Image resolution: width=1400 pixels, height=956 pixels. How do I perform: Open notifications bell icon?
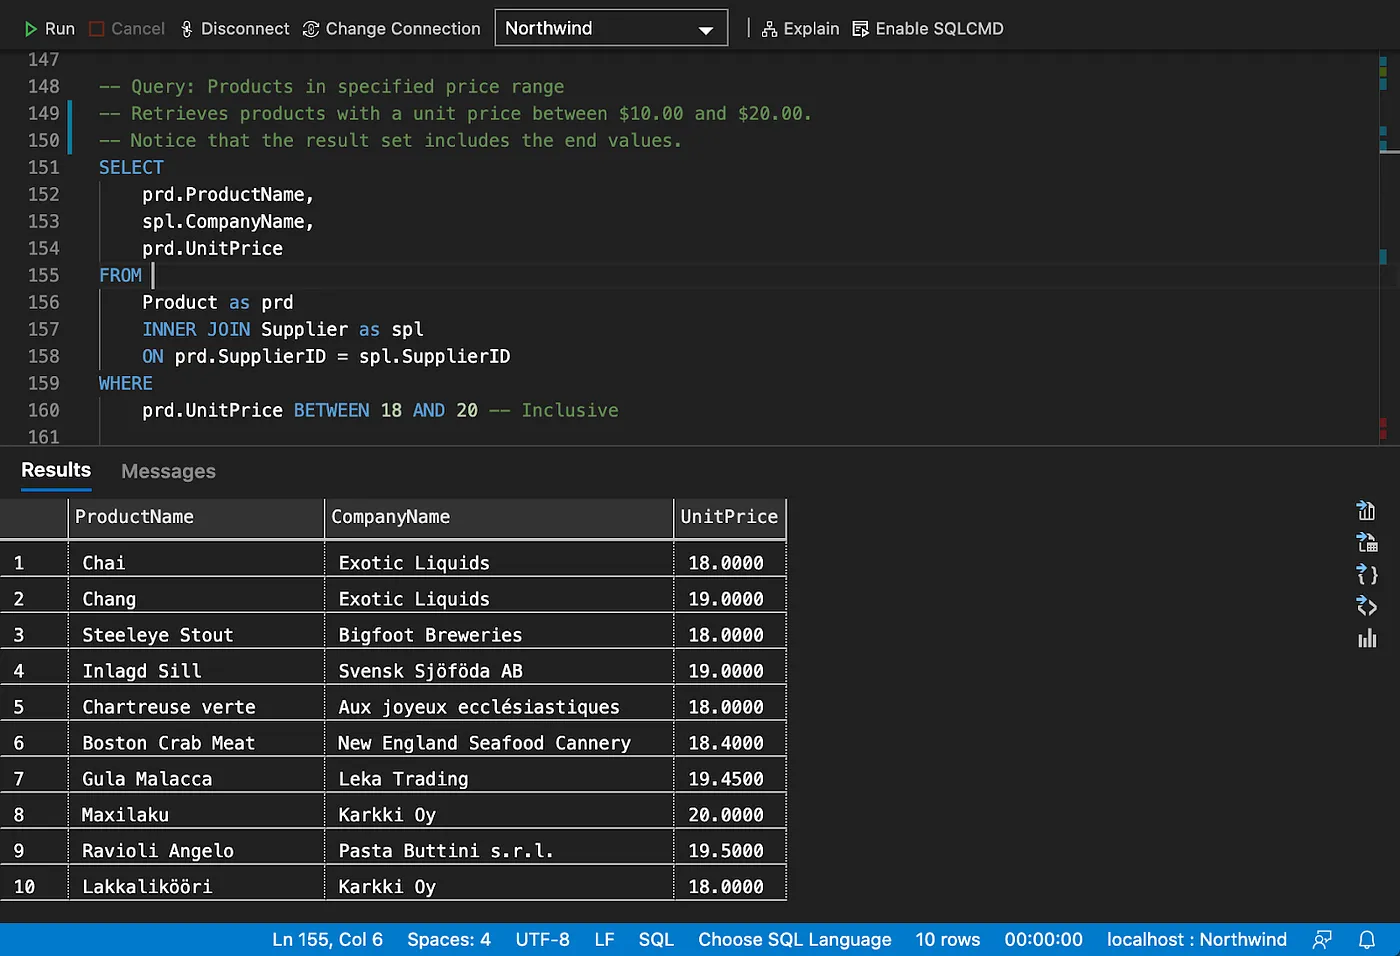[1367, 940]
